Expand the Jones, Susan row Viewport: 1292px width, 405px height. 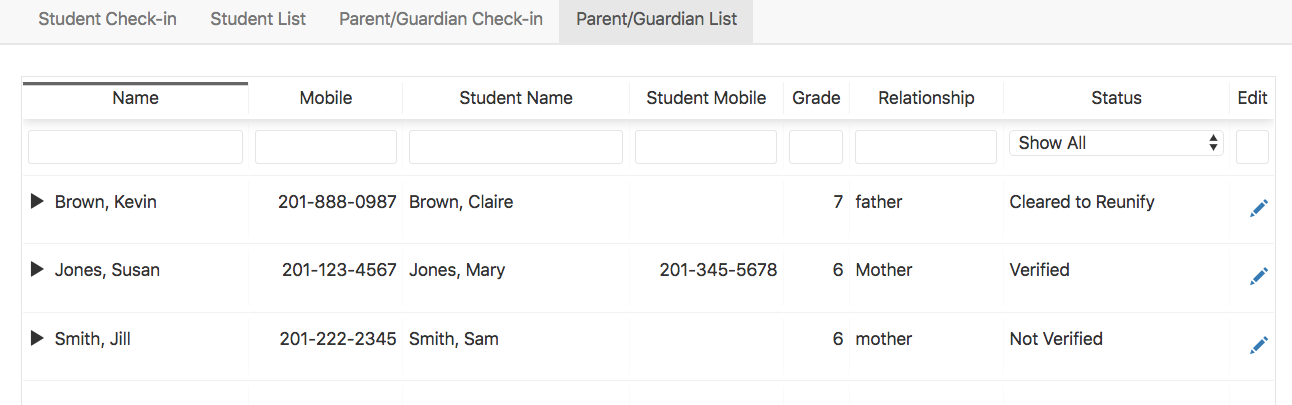point(37,270)
